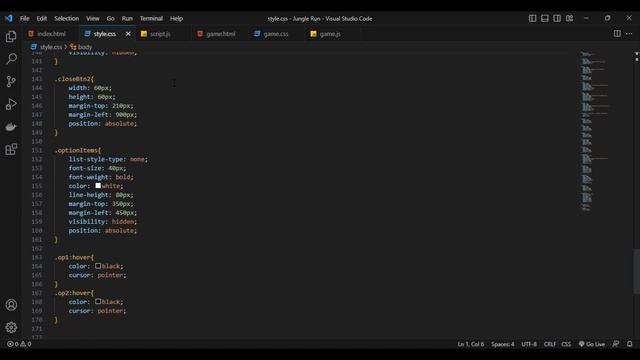Open the Selection menu
The width and height of the screenshot is (640, 360).
[67, 18]
